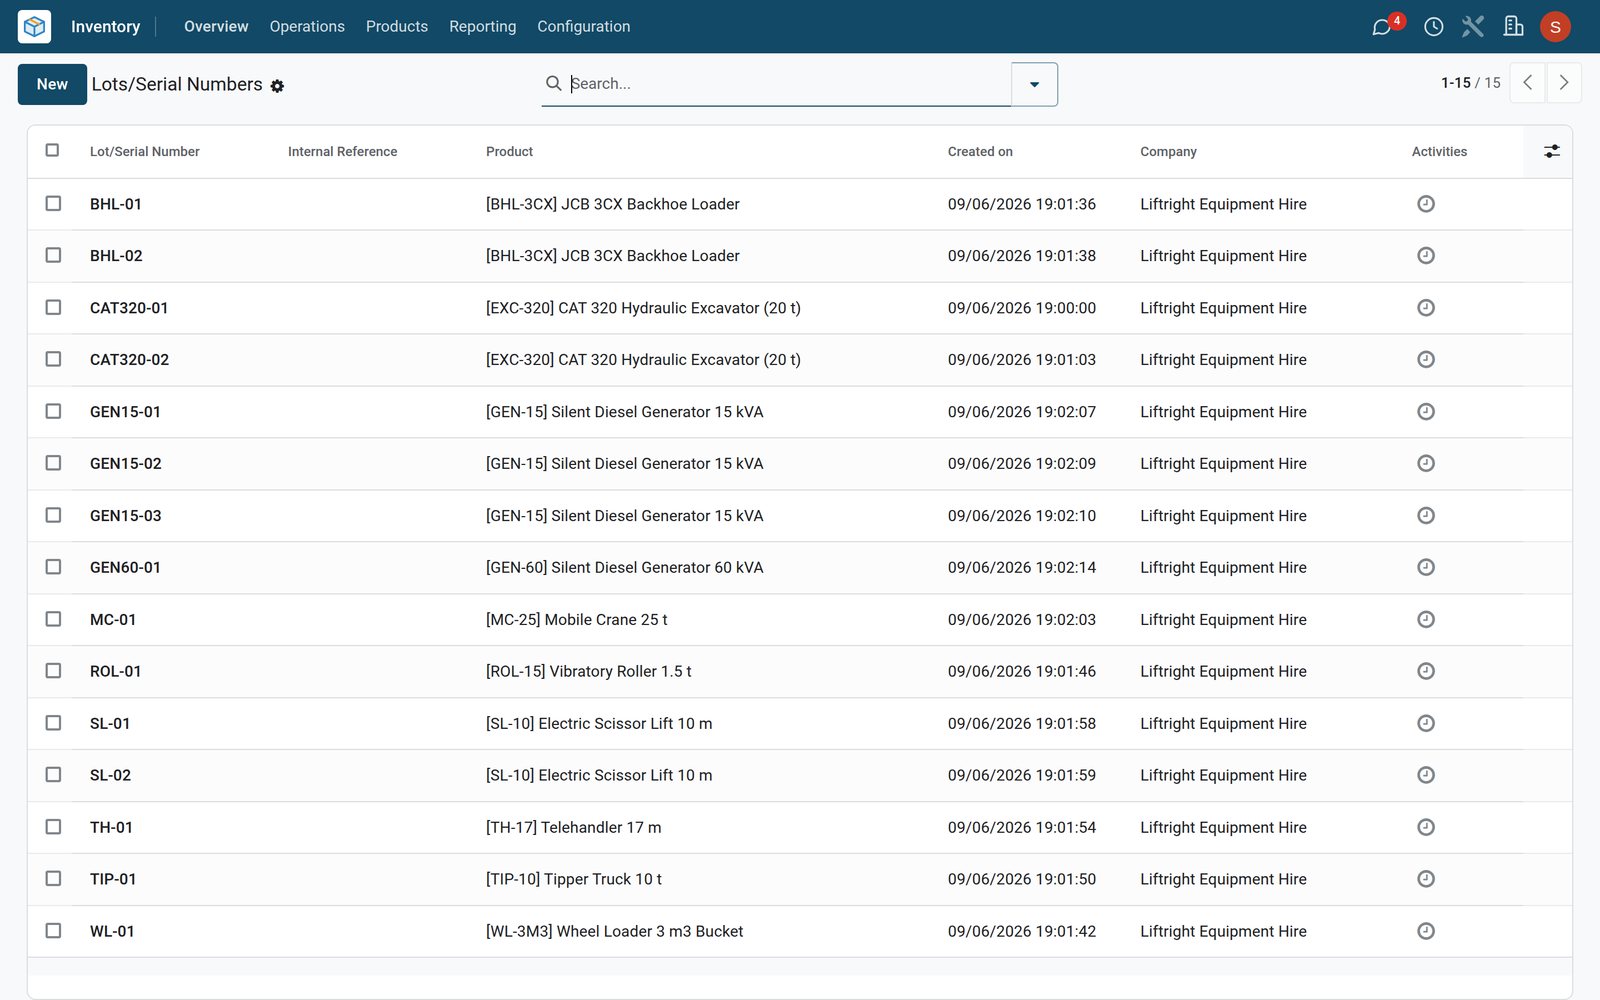Go to the previous page chevron
Image resolution: width=1600 pixels, height=1000 pixels.
(1527, 83)
